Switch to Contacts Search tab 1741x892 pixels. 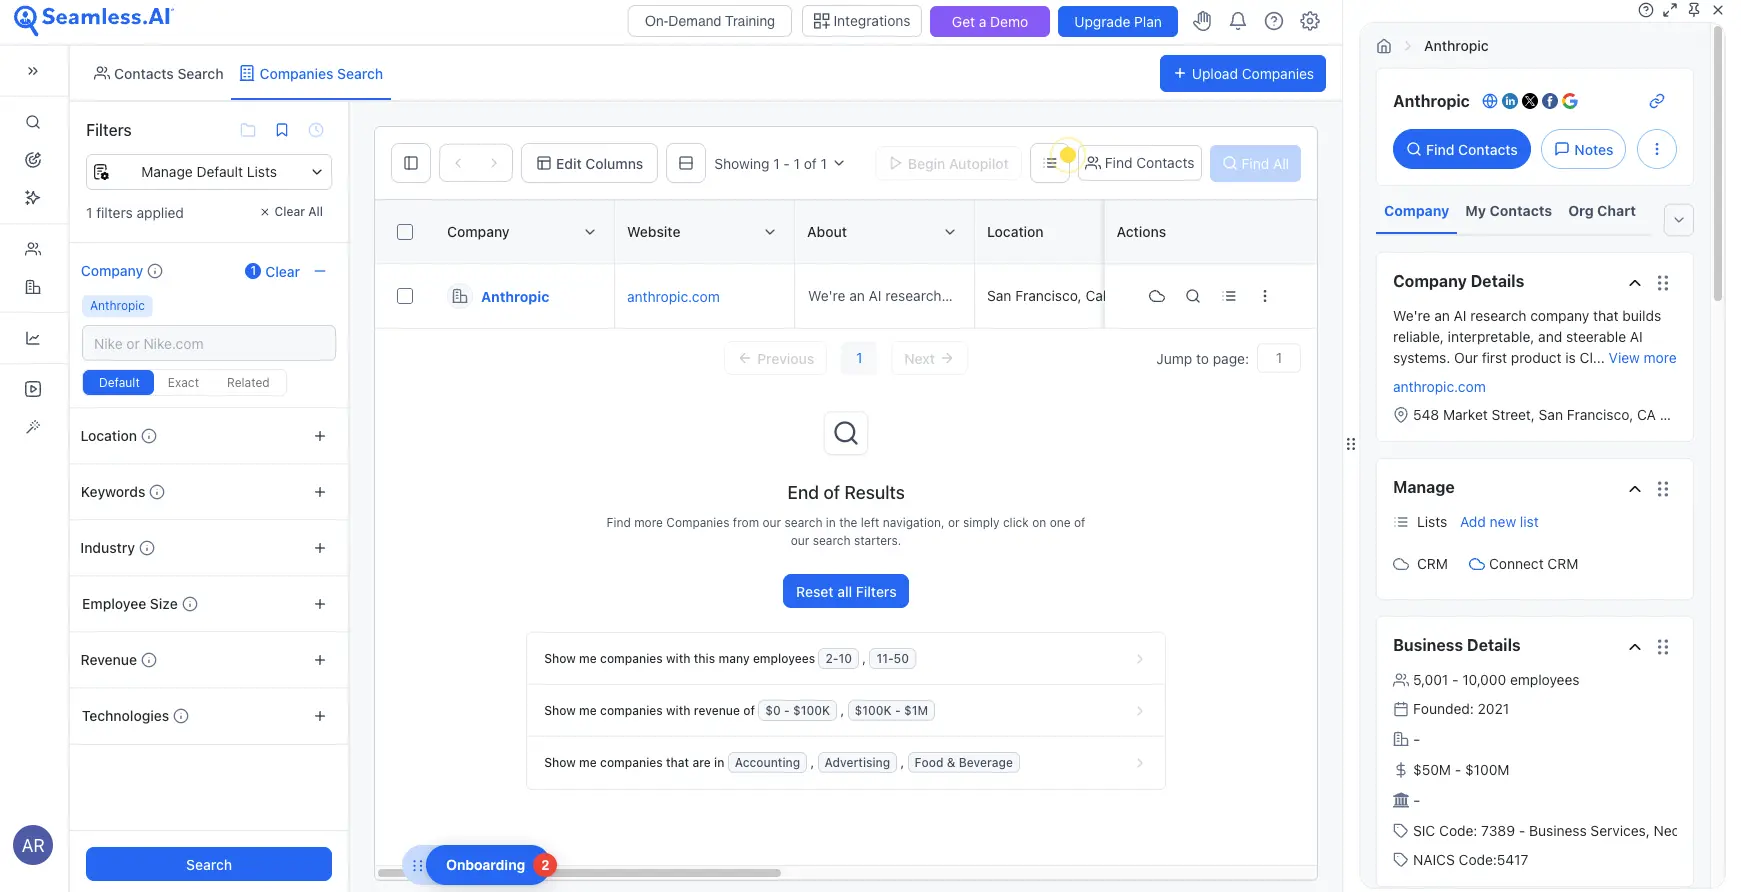(158, 74)
